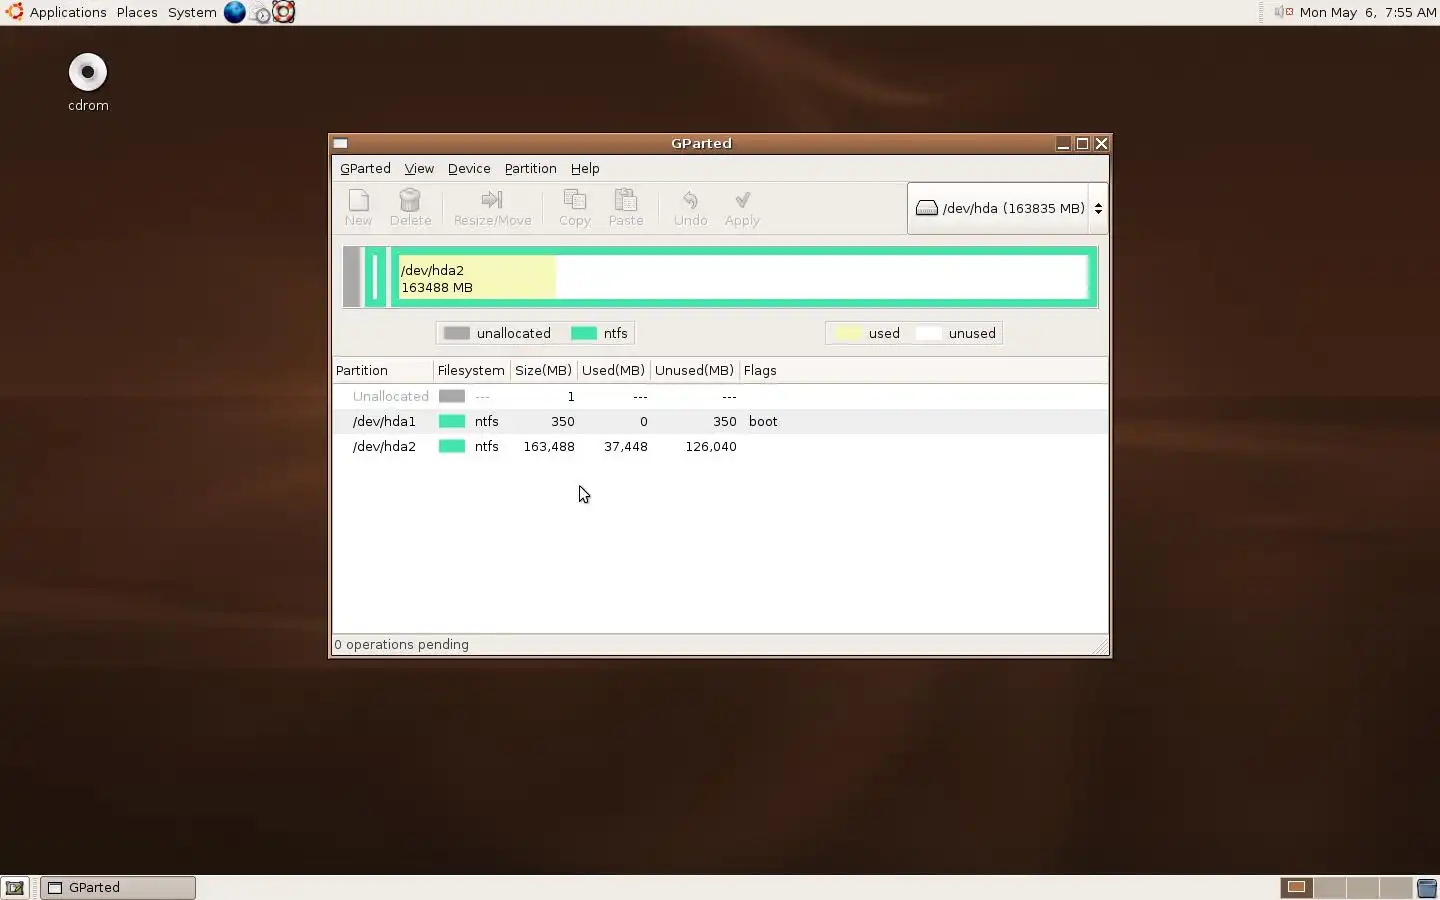The width and height of the screenshot is (1440, 900).
Task: Click the Copy toolbar icon
Action: 574,208
